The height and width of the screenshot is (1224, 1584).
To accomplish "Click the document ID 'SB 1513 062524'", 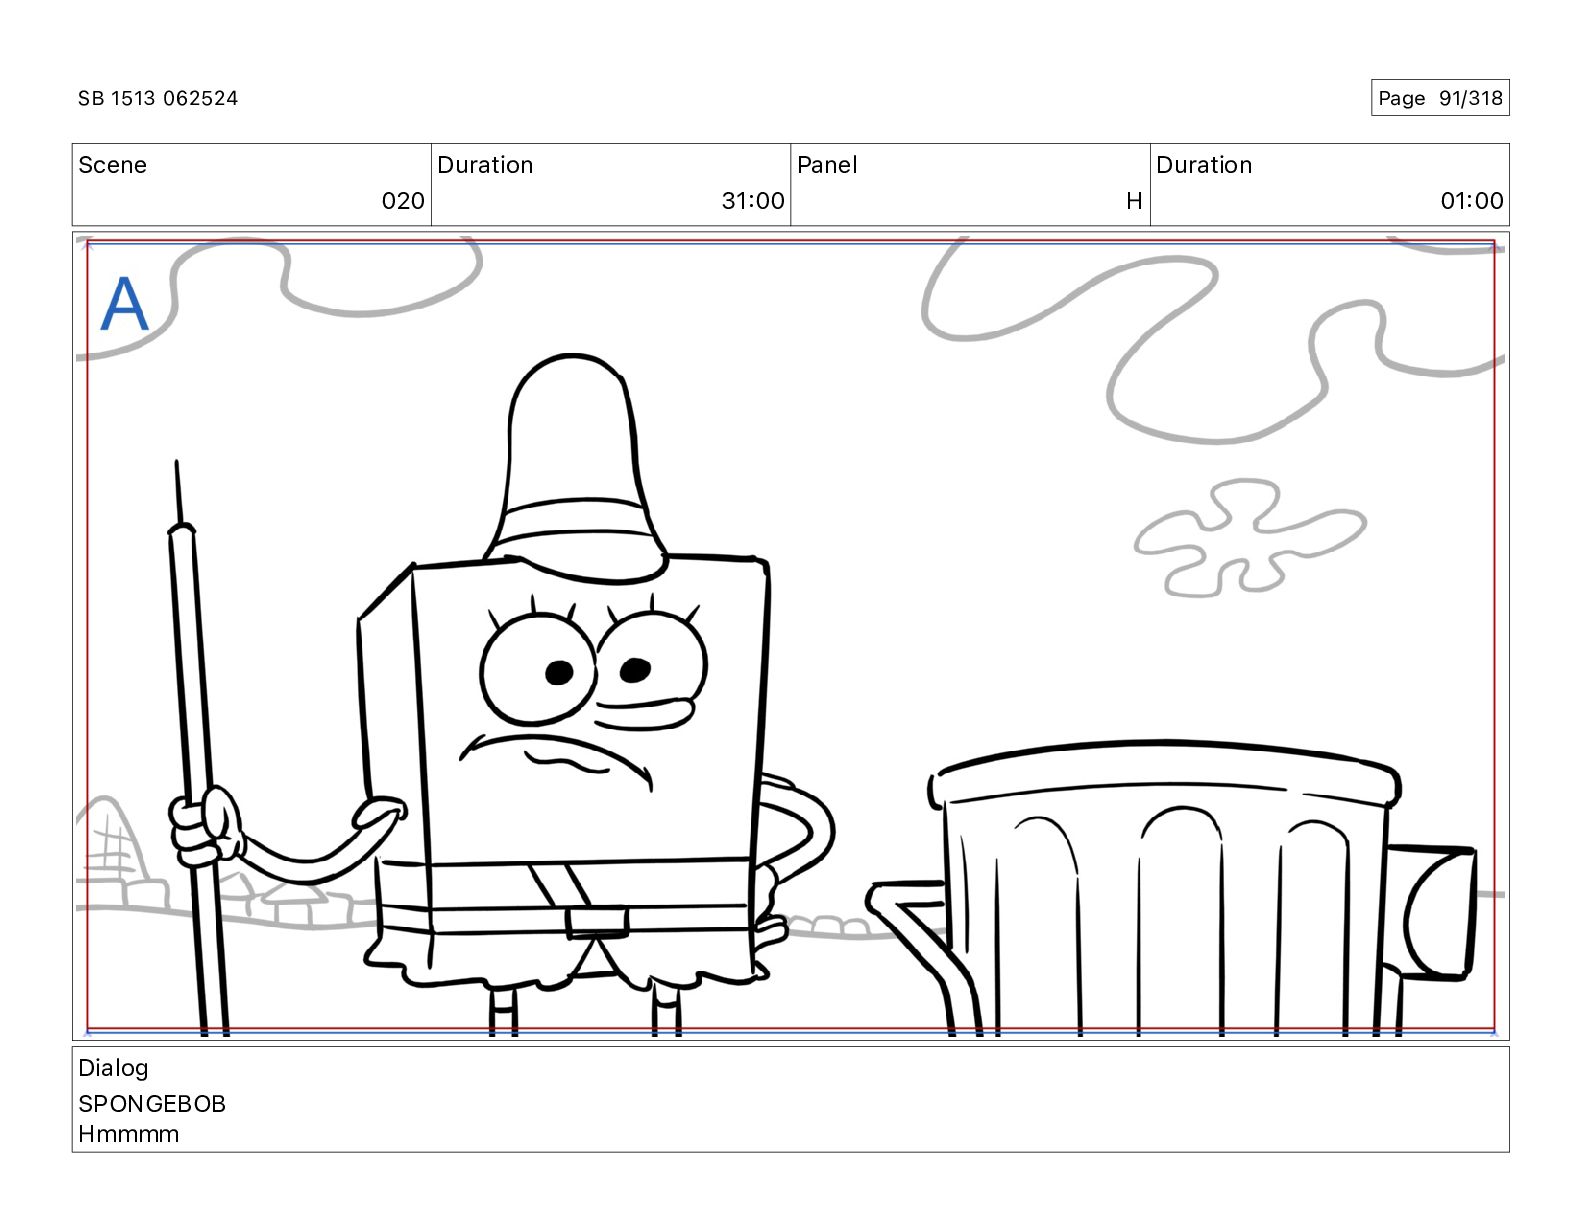I will tap(158, 98).
